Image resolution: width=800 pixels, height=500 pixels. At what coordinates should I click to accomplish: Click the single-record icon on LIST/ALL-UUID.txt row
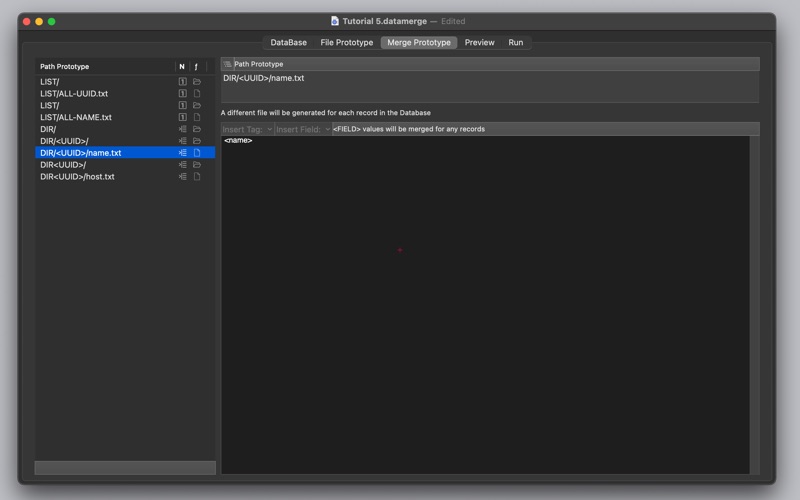(182, 93)
